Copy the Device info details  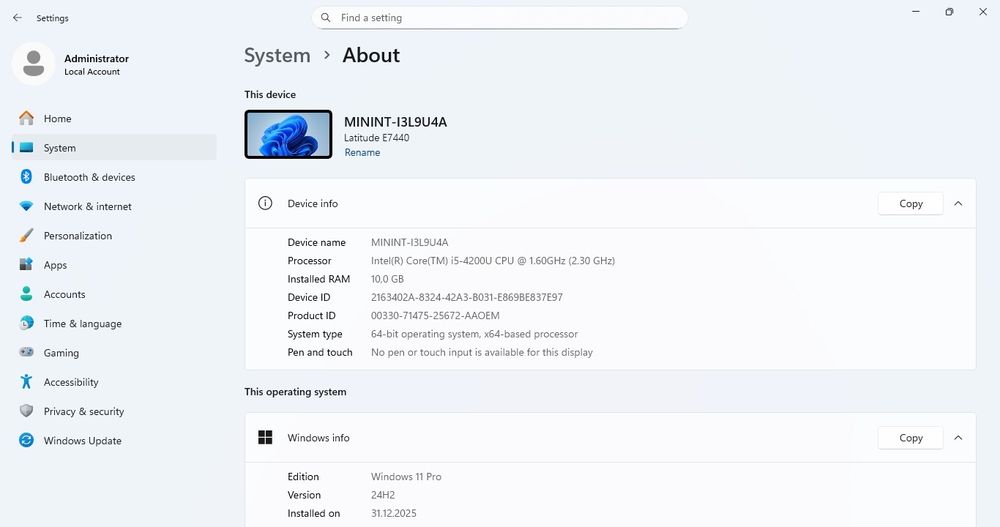911,204
